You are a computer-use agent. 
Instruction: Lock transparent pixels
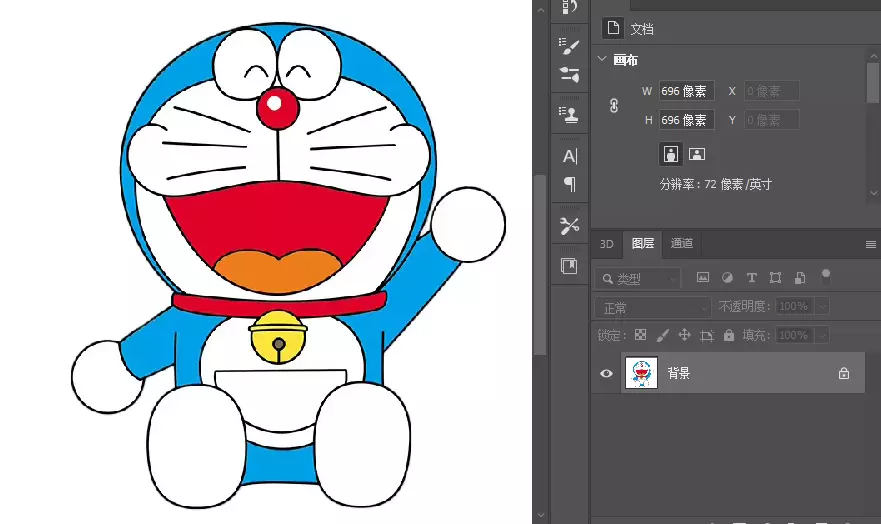(641, 335)
